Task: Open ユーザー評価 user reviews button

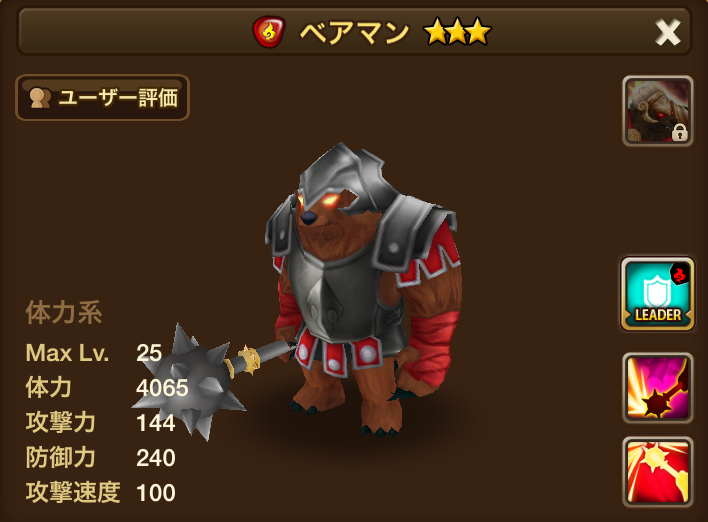Action: (102, 98)
